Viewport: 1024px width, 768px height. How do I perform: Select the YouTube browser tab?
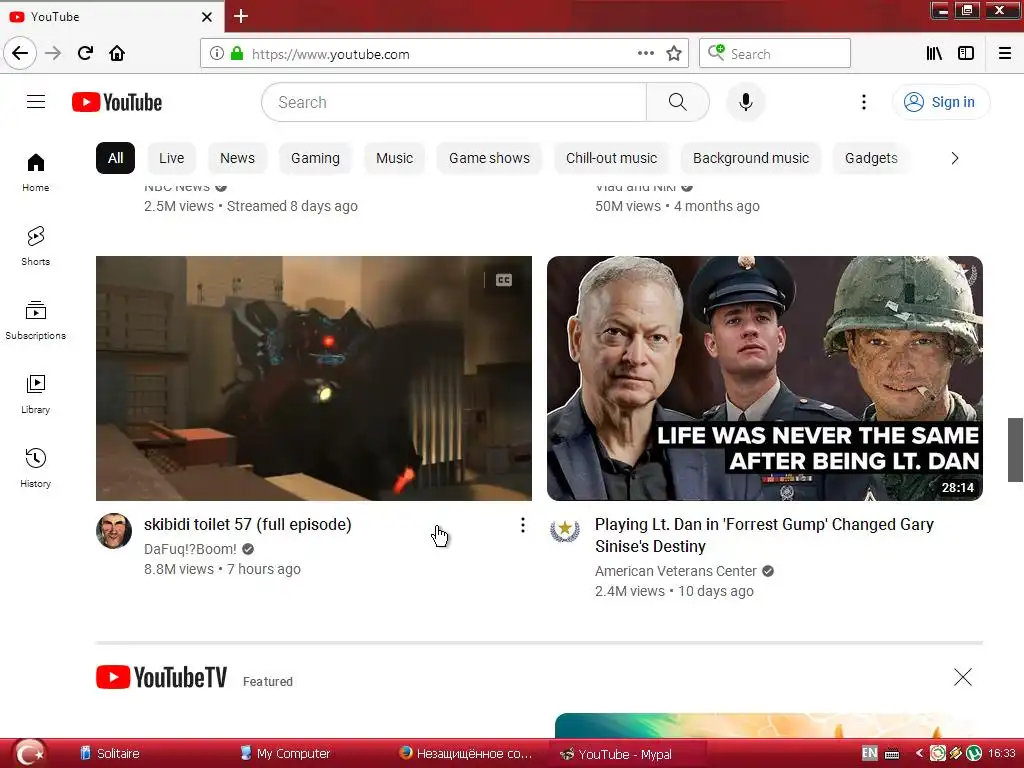[x=112, y=17]
